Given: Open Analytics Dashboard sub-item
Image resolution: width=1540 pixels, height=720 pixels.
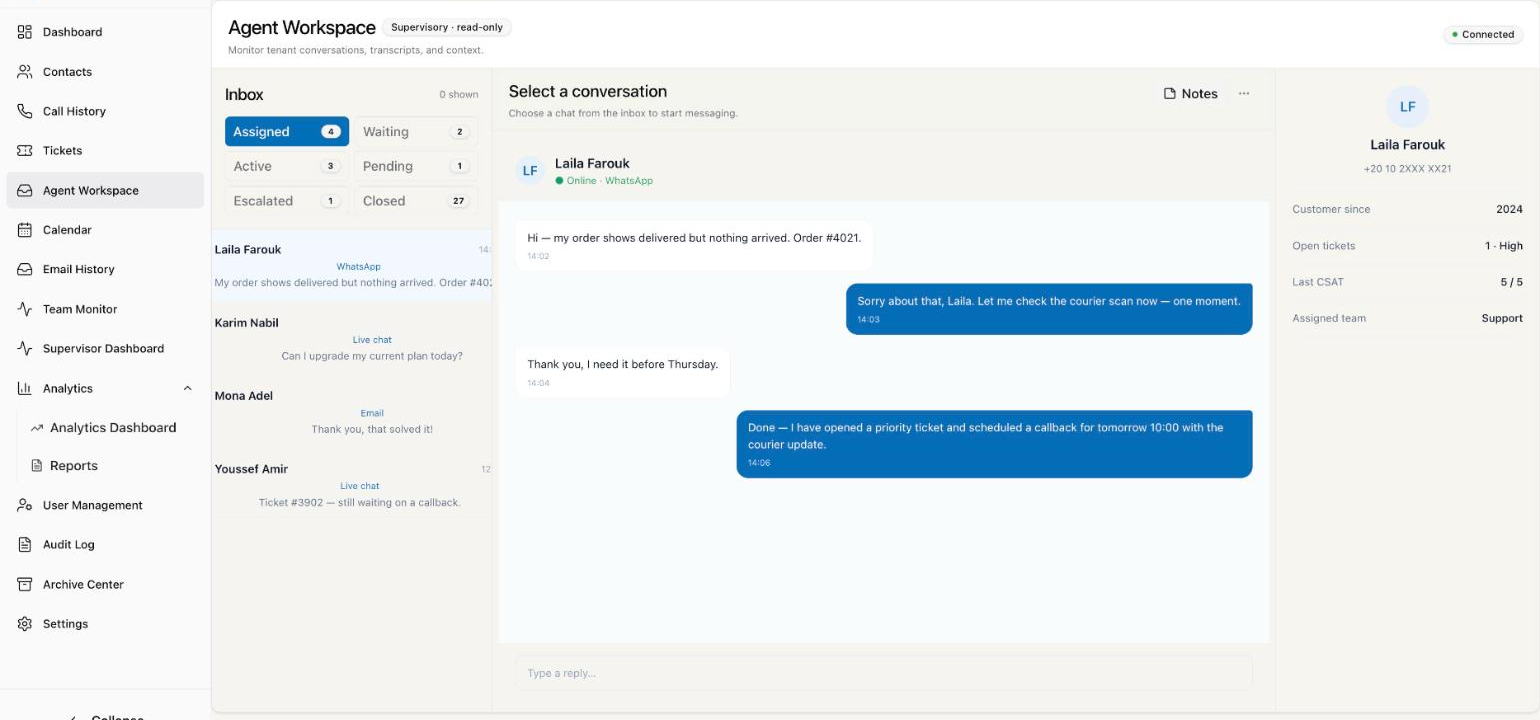Looking at the screenshot, I should click(x=112, y=428).
